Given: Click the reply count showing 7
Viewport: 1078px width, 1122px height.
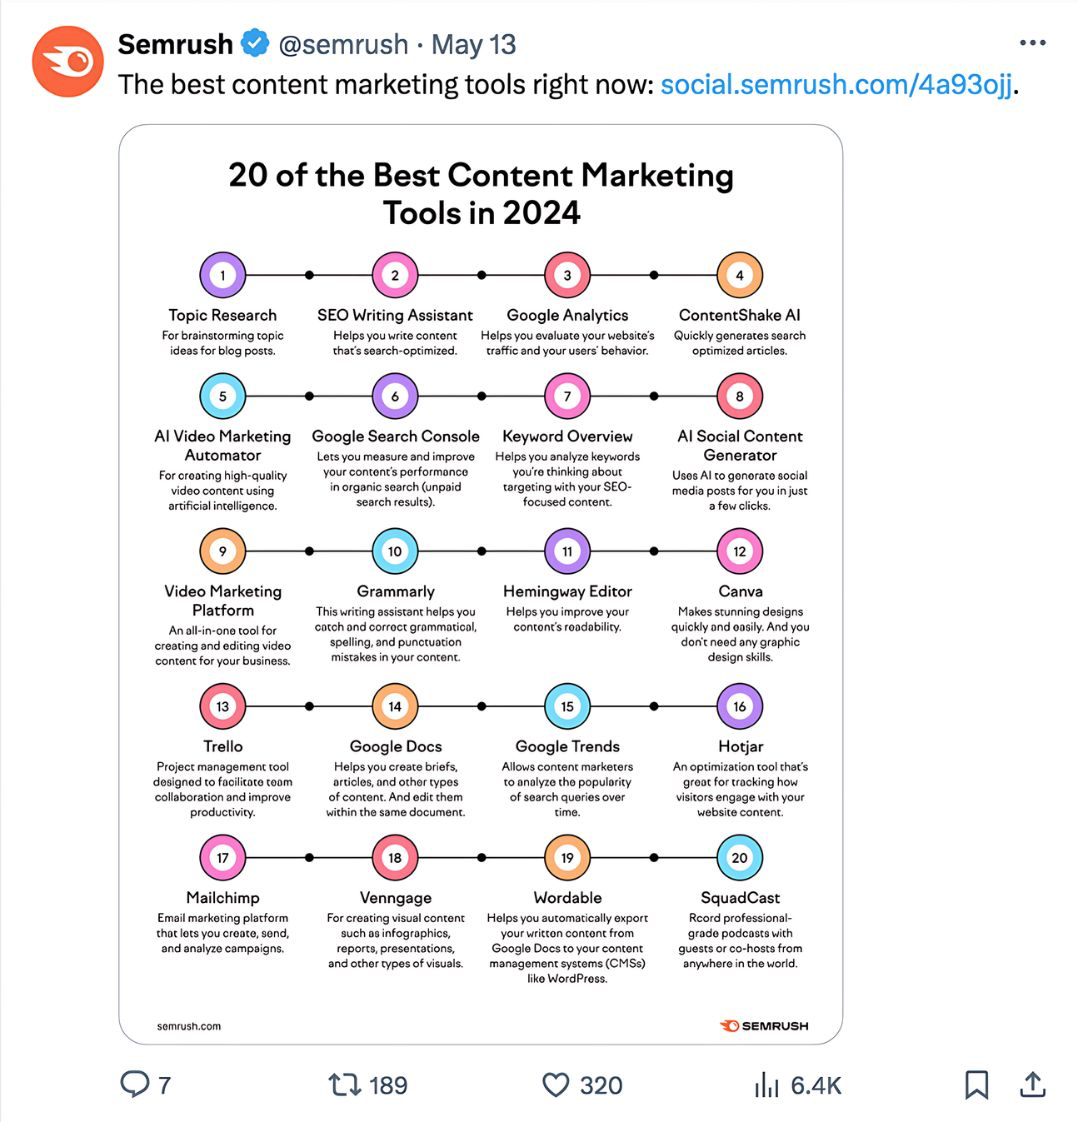Looking at the screenshot, I should coord(163,1085).
